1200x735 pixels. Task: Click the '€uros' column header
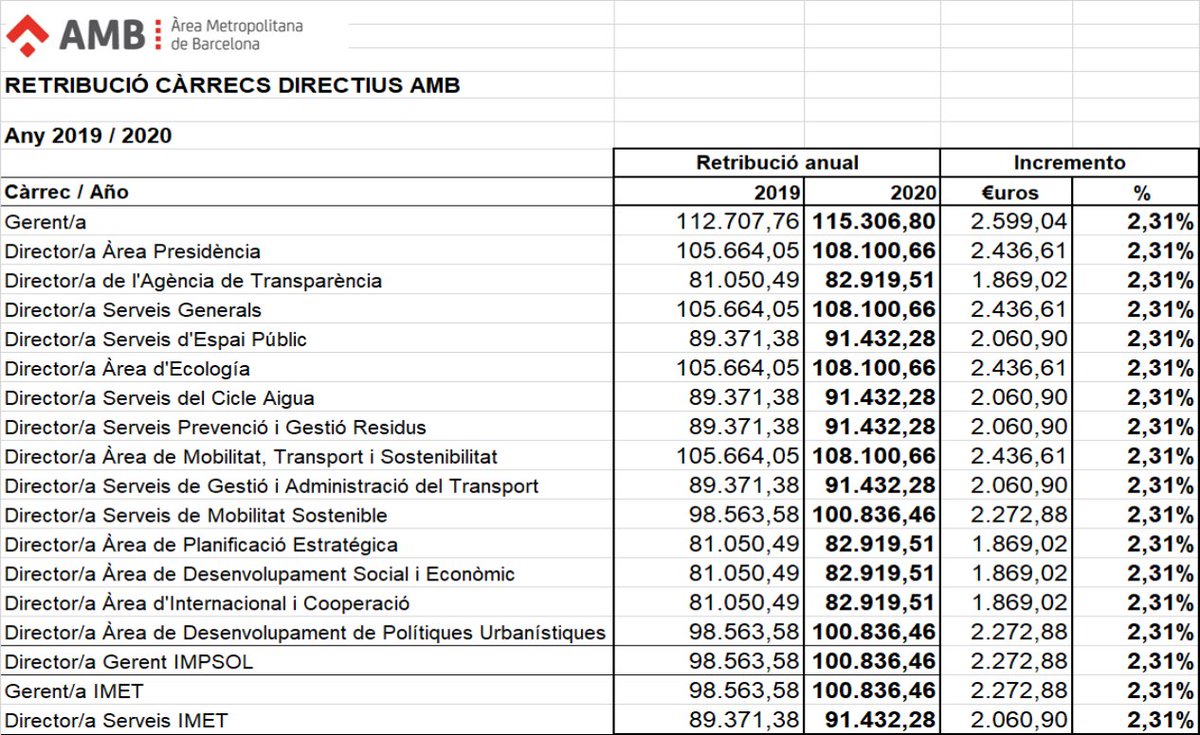tap(1006, 192)
